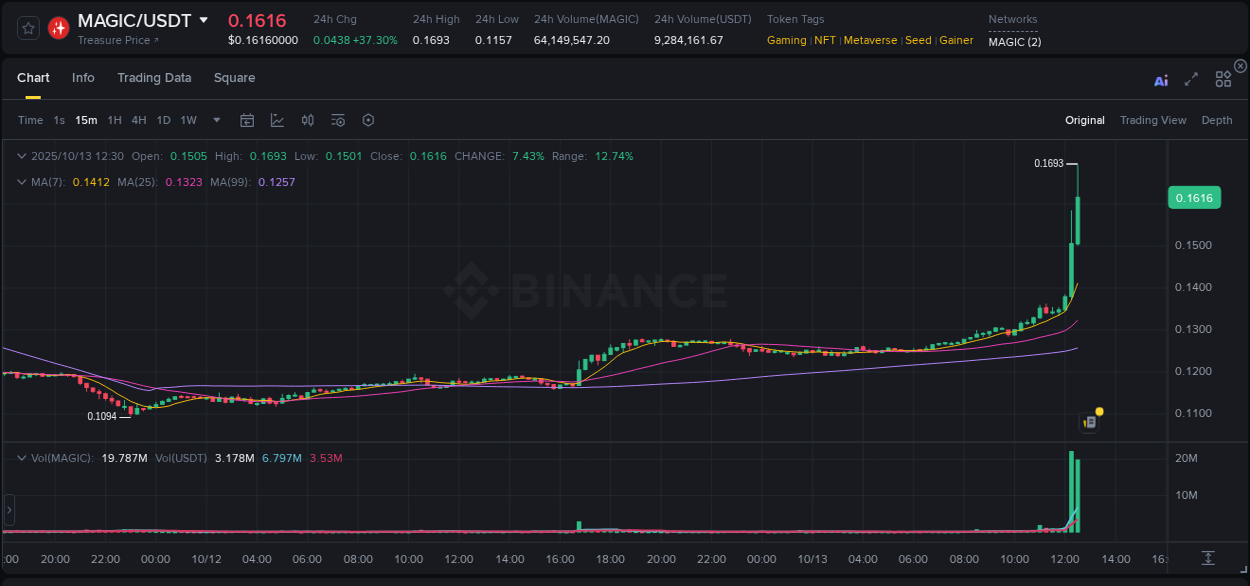Expand the MAGIC (2) networks dropdown
The height and width of the screenshot is (586, 1250).
point(1013,42)
